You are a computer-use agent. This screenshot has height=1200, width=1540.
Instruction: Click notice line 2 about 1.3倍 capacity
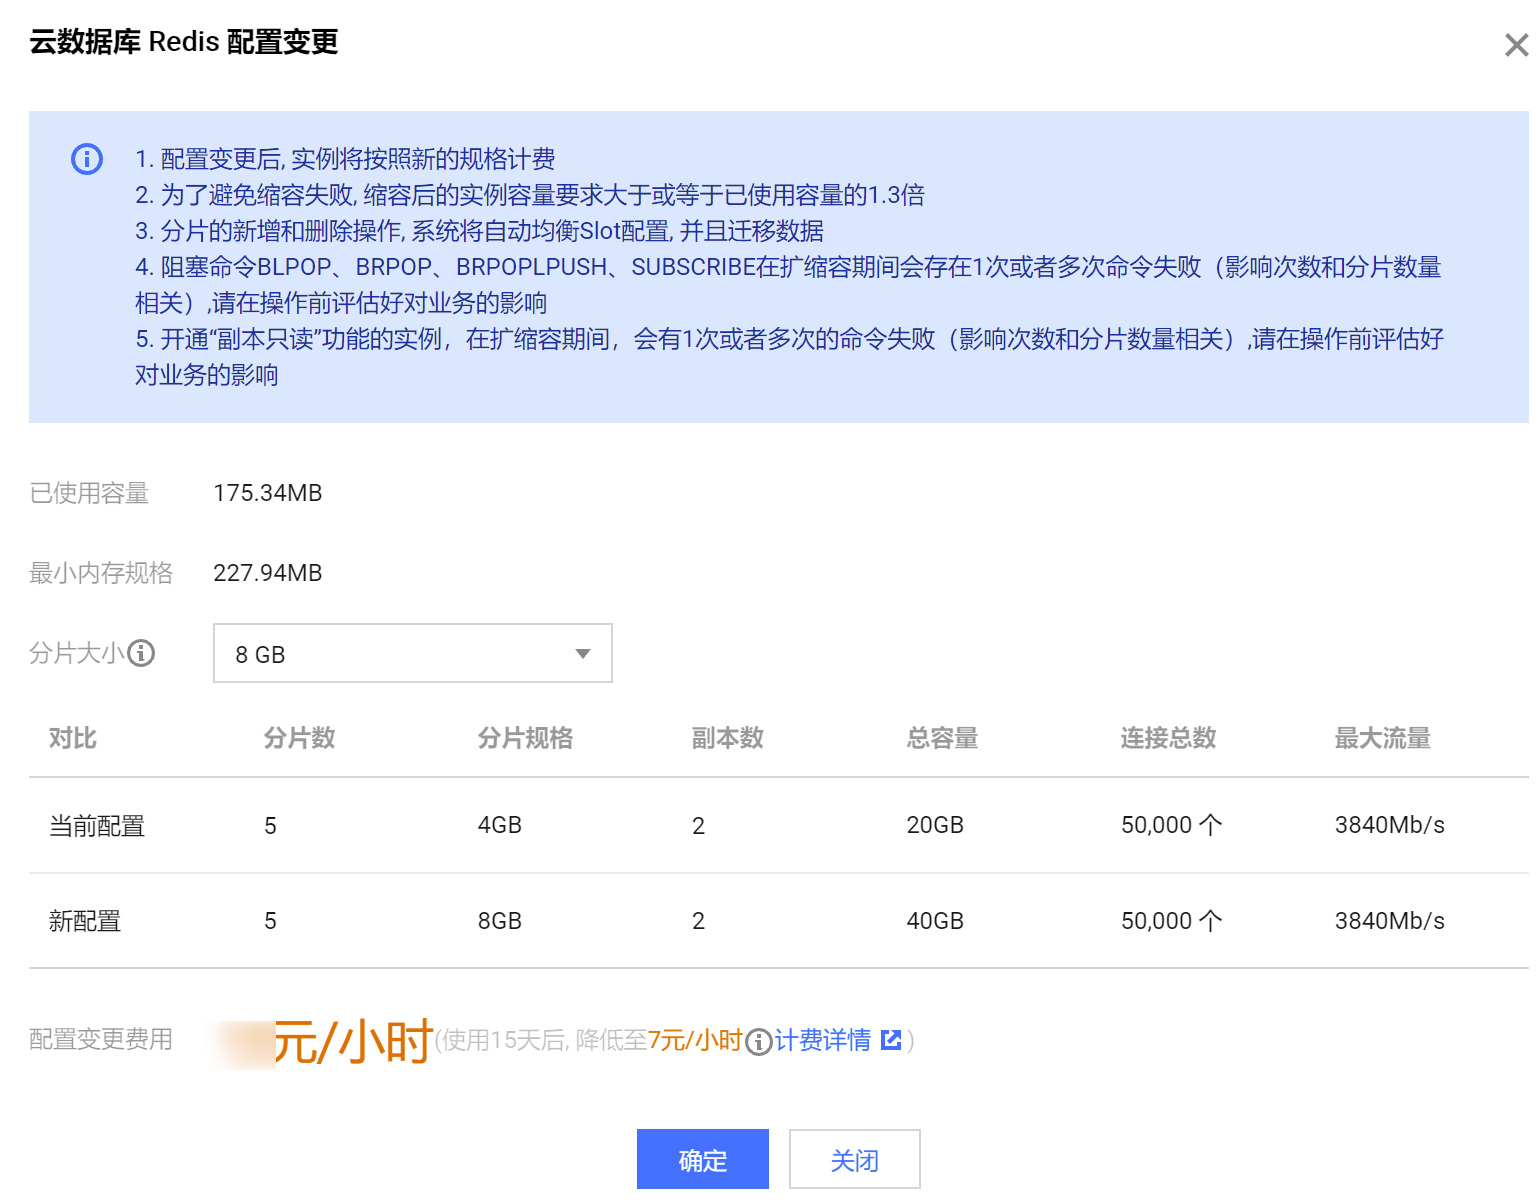click(530, 195)
